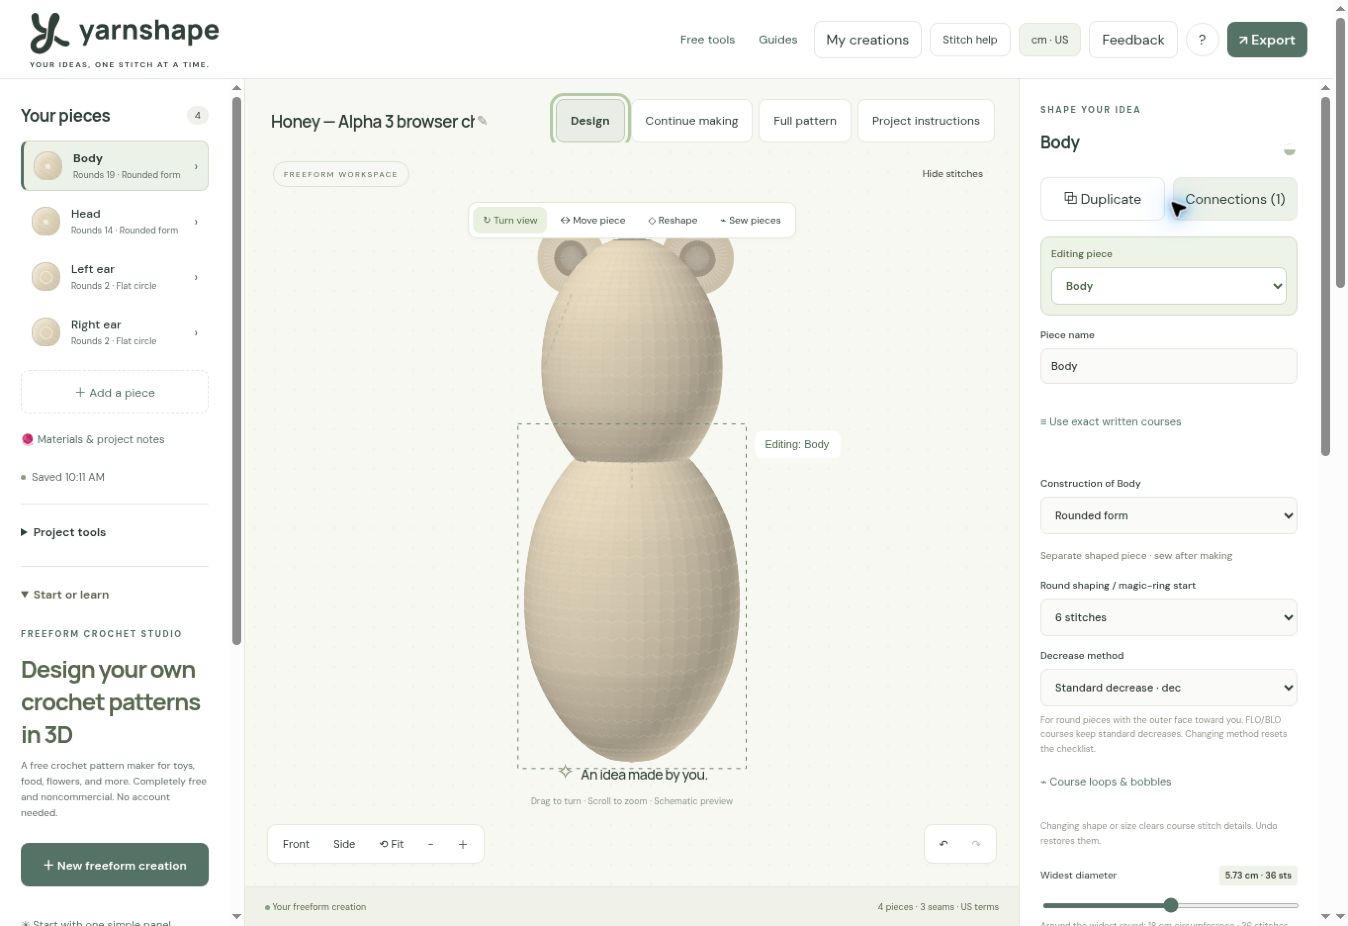Viewport: 1348px width, 926px height.
Task: Toggle Hide stitches
Action: point(952,174)
